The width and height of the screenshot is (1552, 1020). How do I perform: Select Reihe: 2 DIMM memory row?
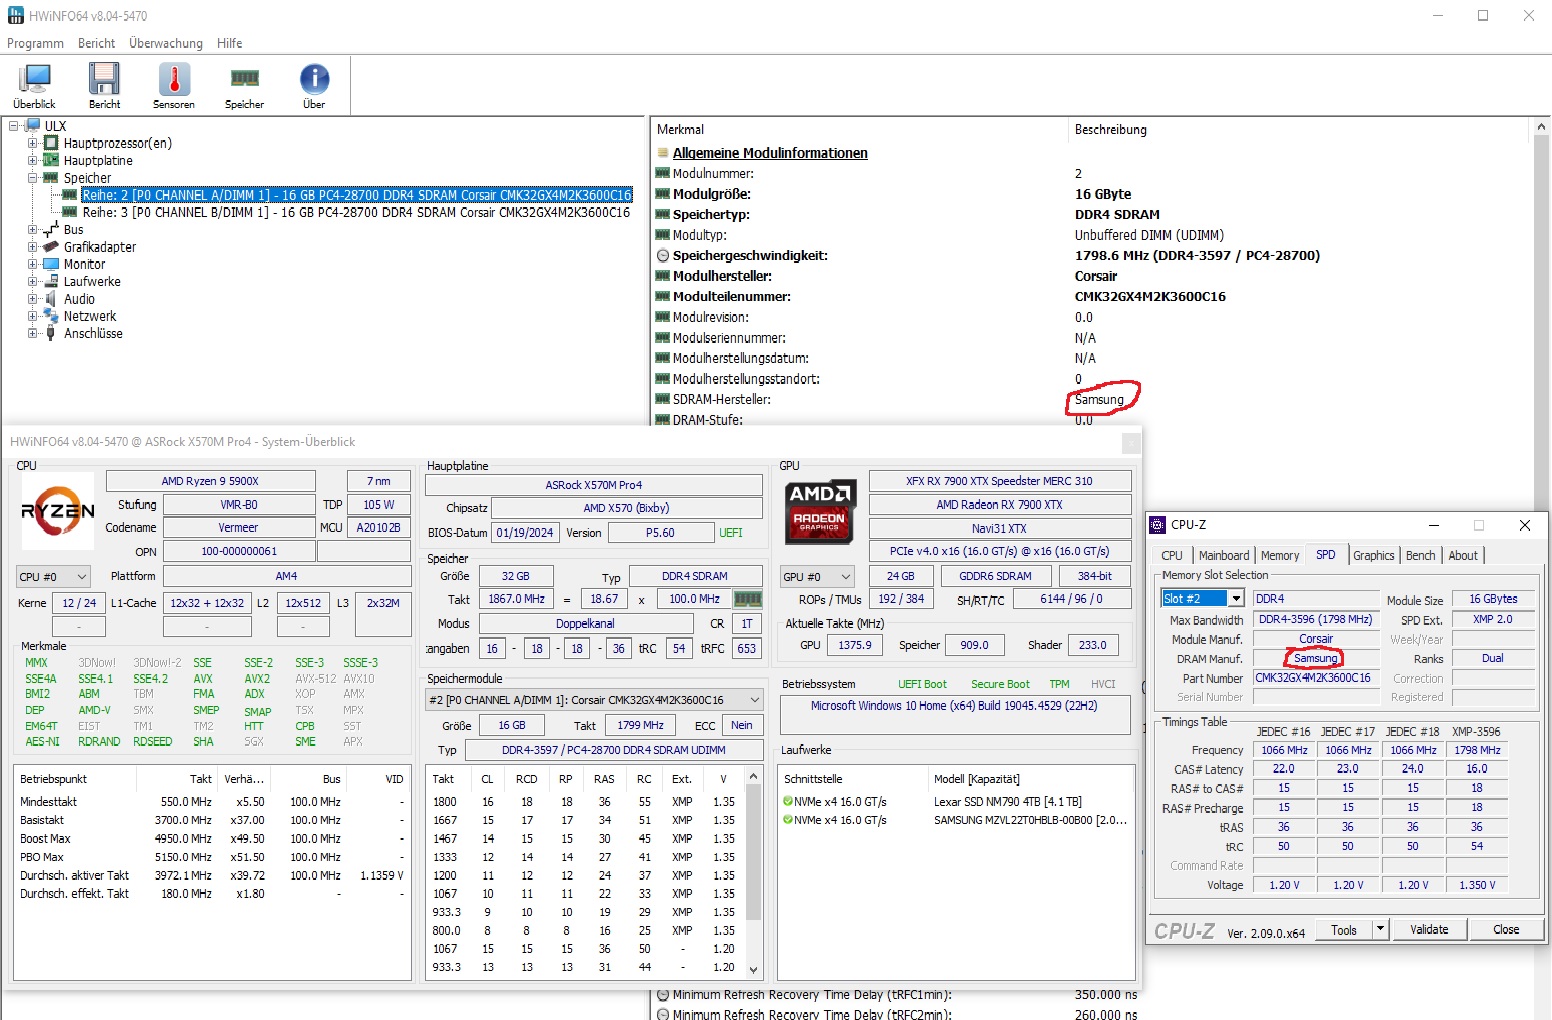point(356,195)
